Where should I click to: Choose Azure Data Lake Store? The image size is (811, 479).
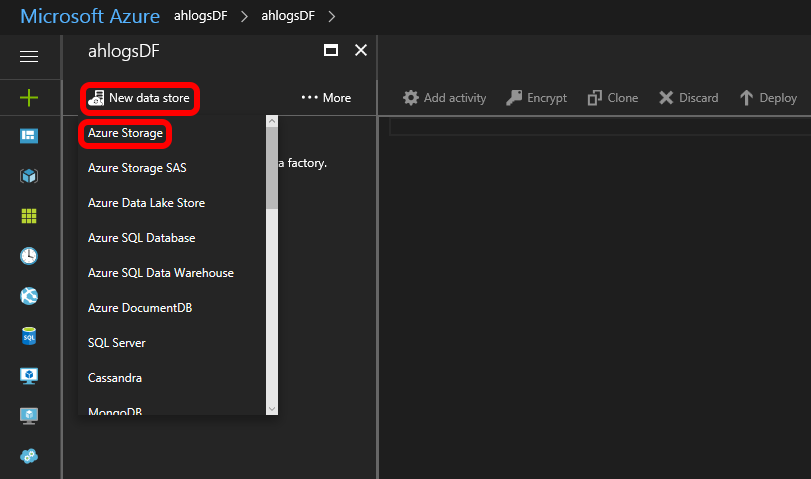click(x=146, y=203)
